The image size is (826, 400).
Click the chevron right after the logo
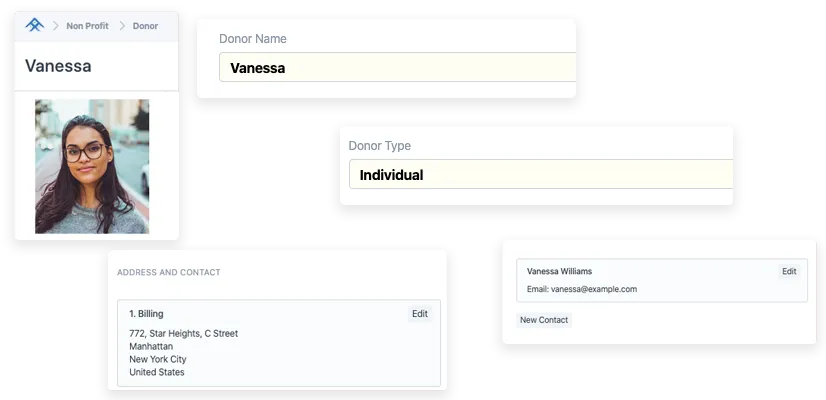click(56, 26)
